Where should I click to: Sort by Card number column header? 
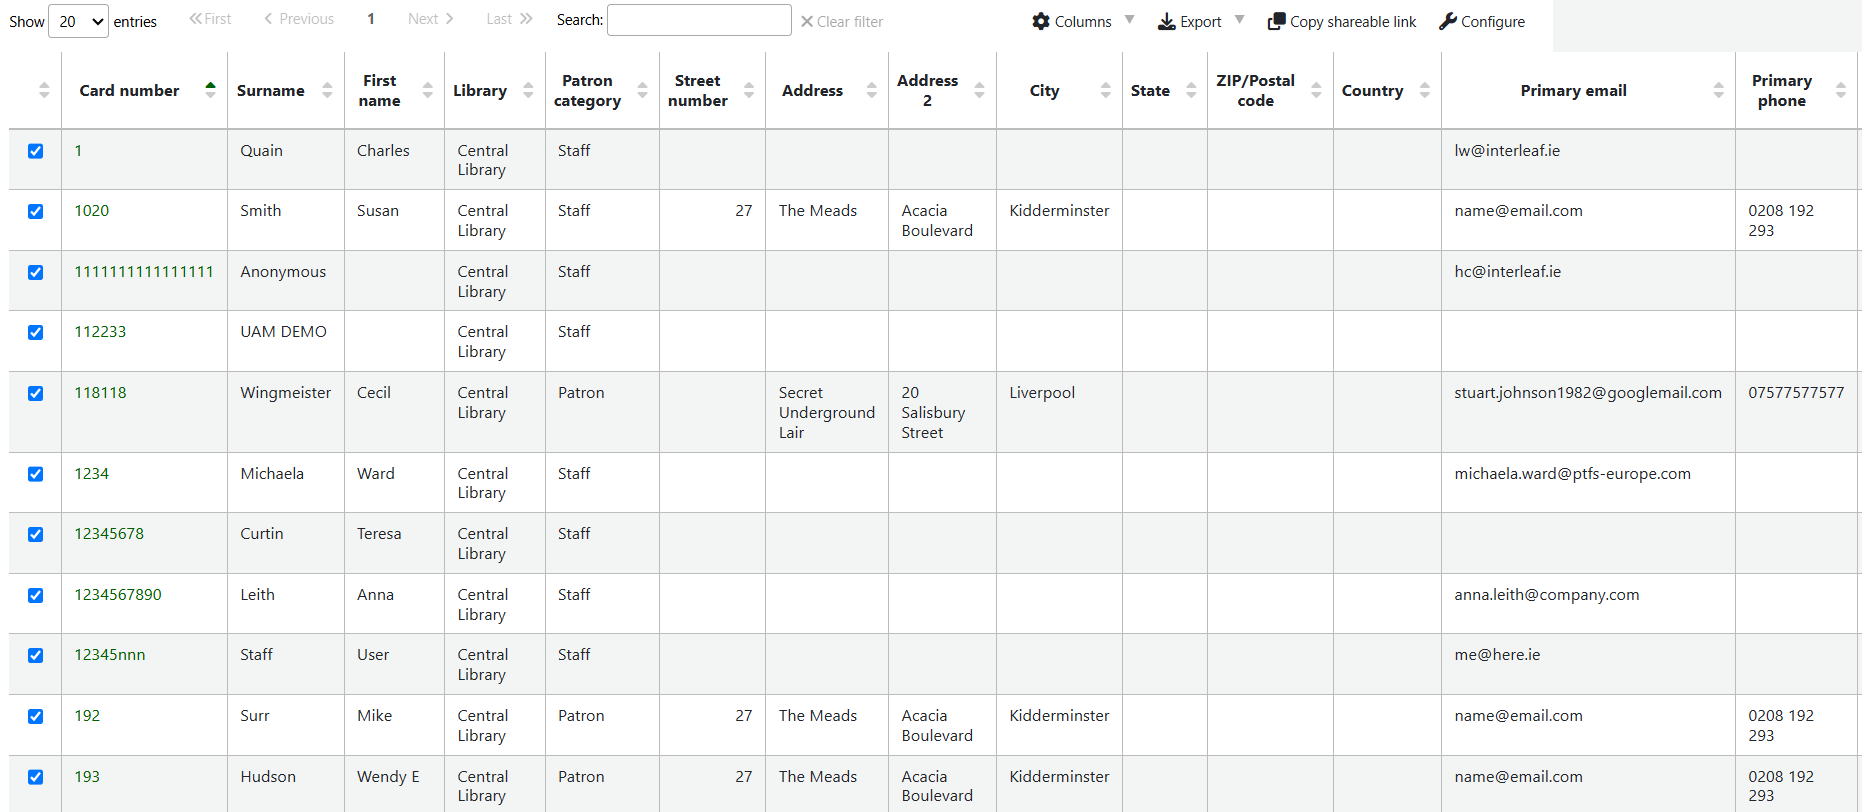130,90
